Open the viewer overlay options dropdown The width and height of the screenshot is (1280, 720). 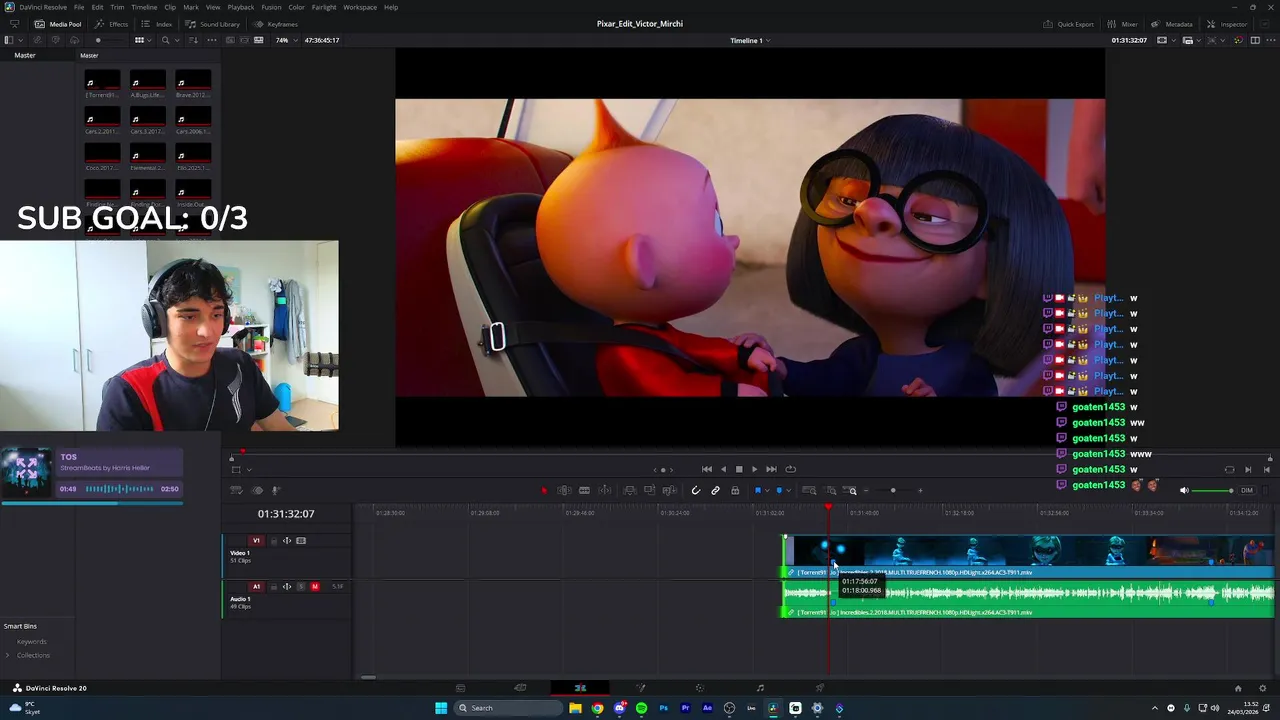(x=249, y=470)
